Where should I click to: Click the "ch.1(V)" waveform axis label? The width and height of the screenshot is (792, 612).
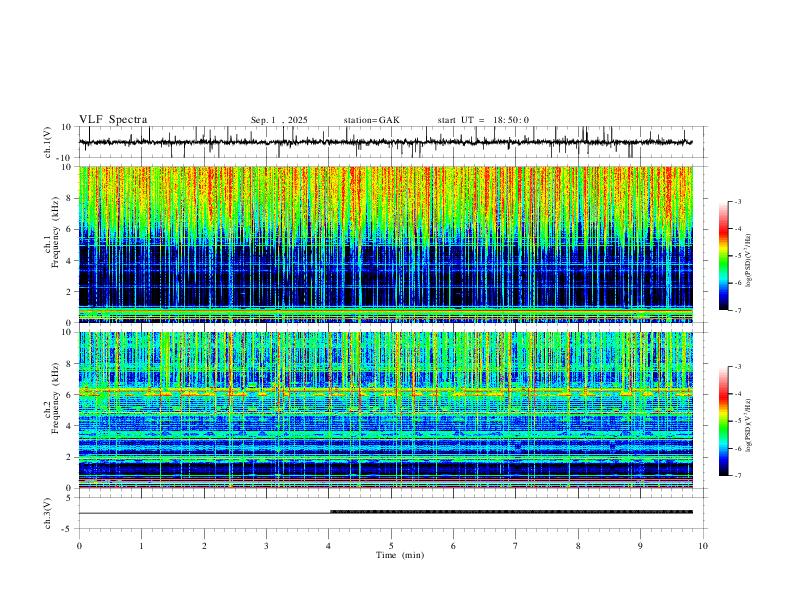[x=48, y=142]
